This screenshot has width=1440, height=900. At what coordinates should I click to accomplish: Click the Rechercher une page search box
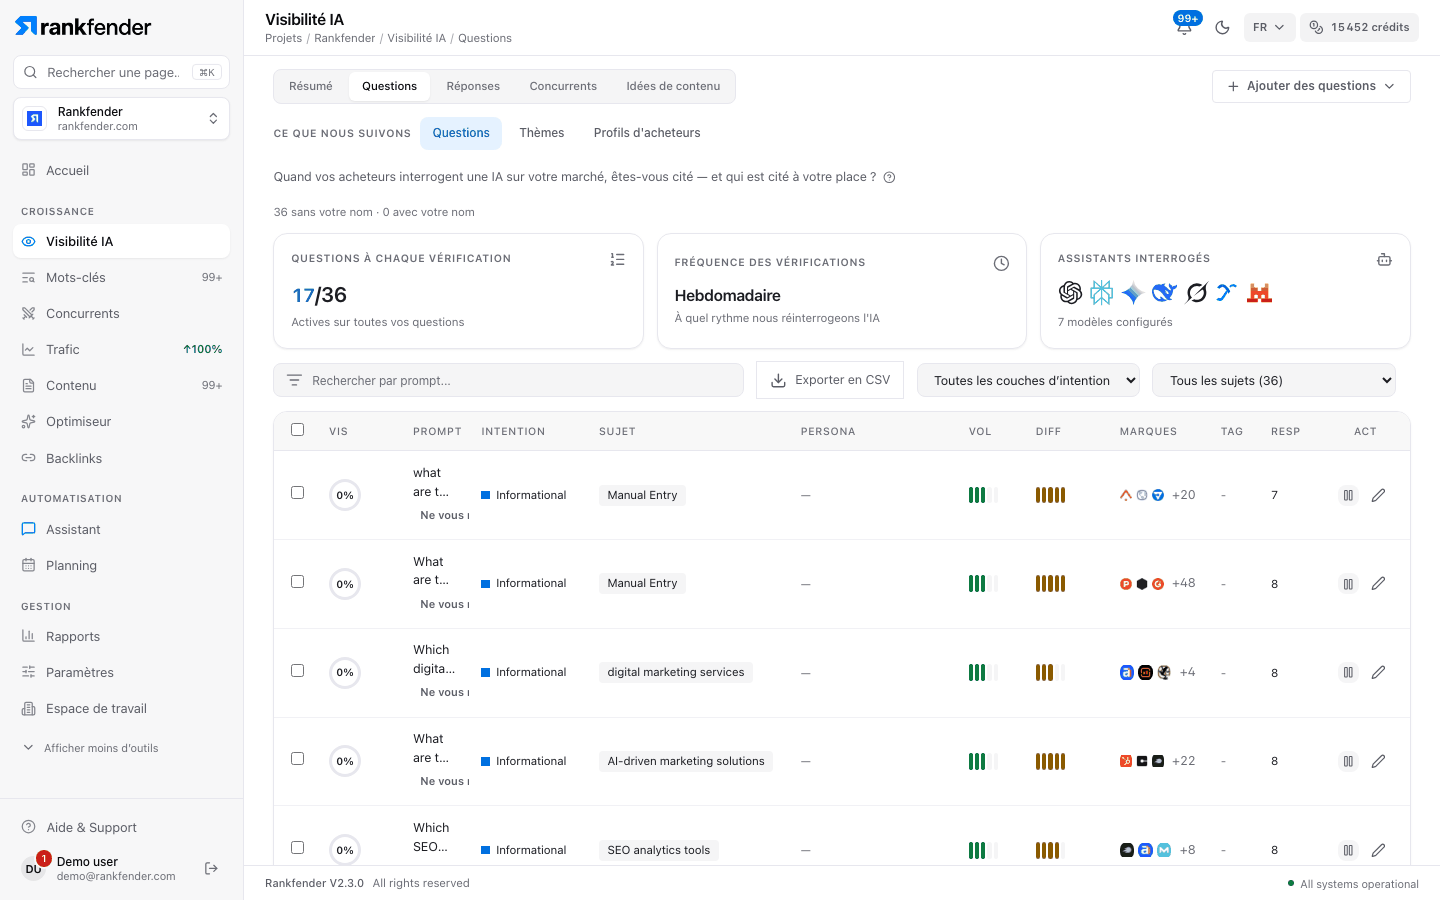pyautogui.click(x=121, y=72)
